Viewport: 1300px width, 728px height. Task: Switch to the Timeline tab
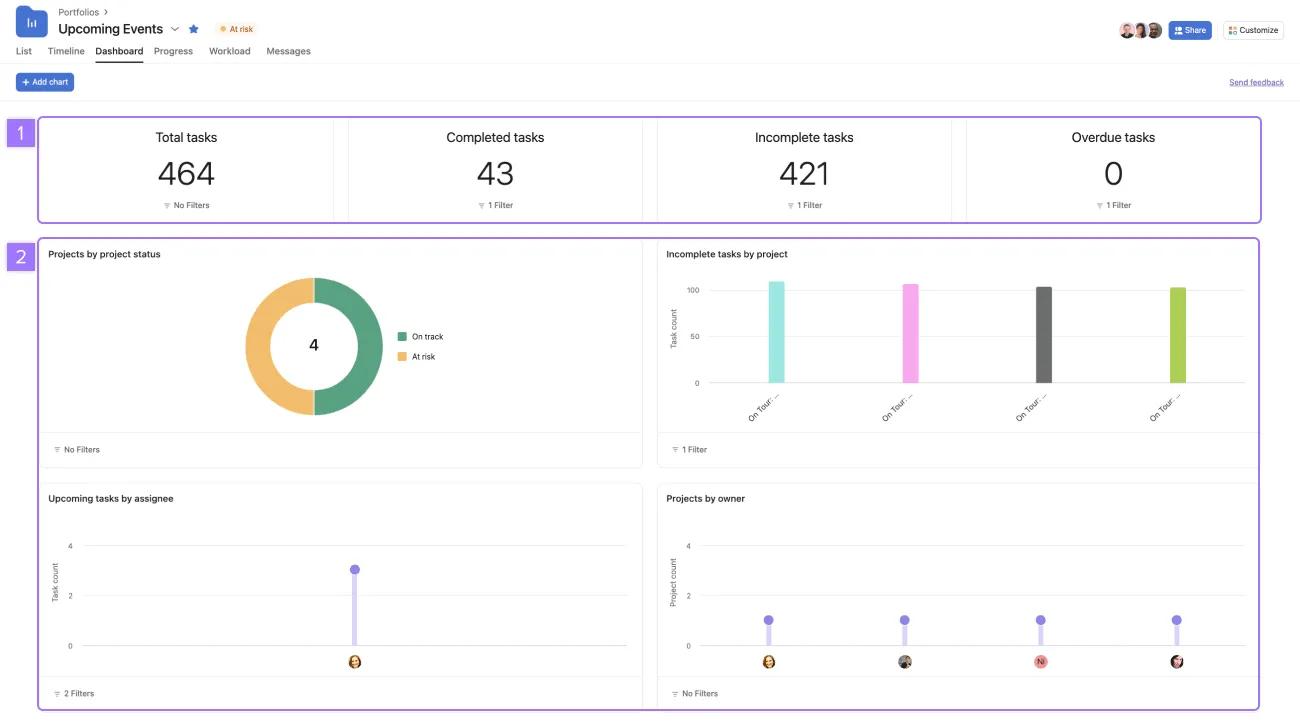65,51
